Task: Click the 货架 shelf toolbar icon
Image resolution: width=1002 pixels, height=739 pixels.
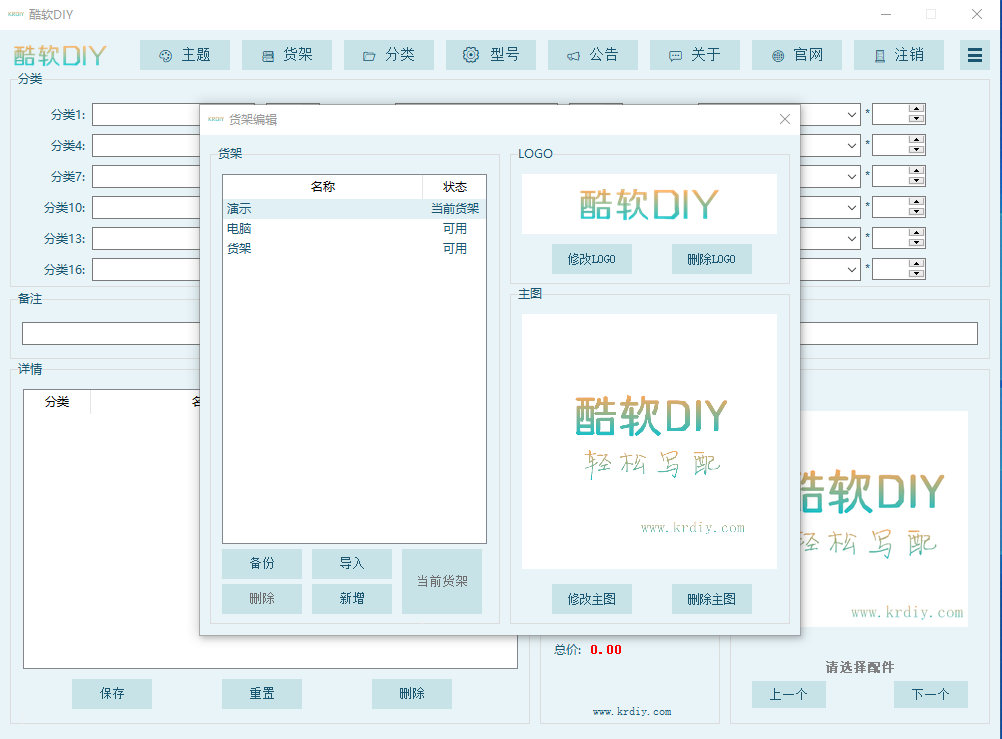Action: [x=287, y=55]
